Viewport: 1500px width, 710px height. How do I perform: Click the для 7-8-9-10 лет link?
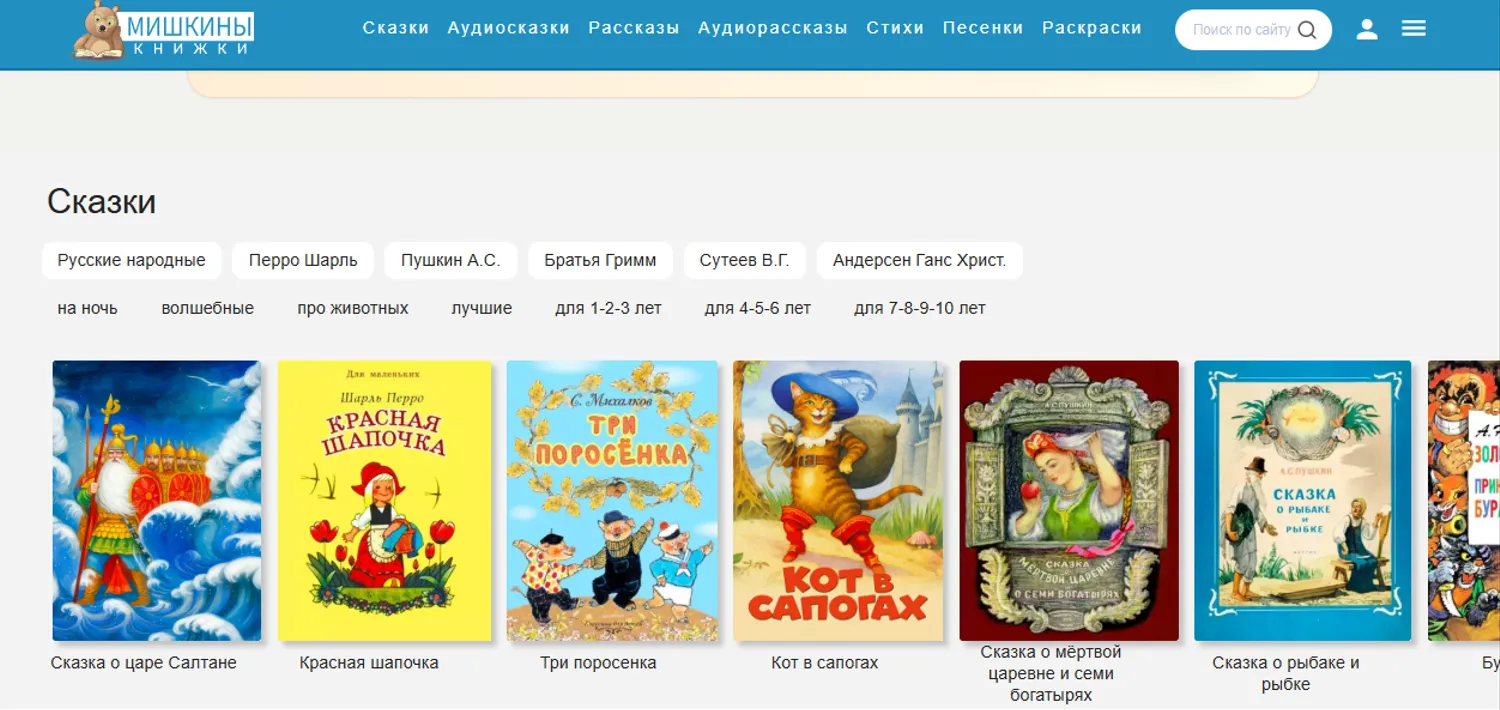920,308
